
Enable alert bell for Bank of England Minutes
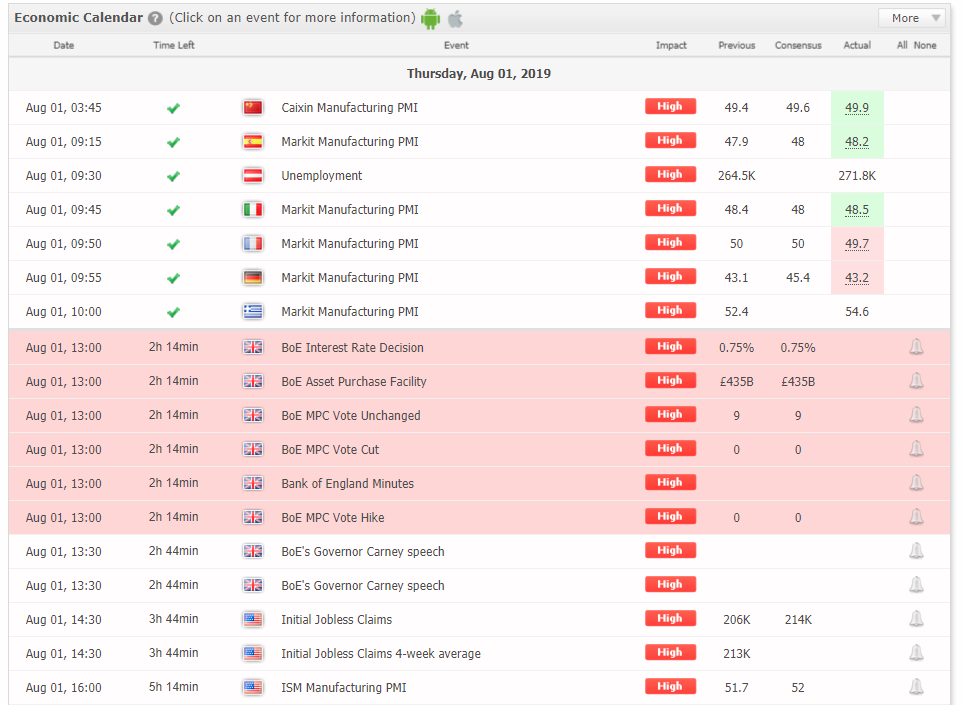click(916, 483)
